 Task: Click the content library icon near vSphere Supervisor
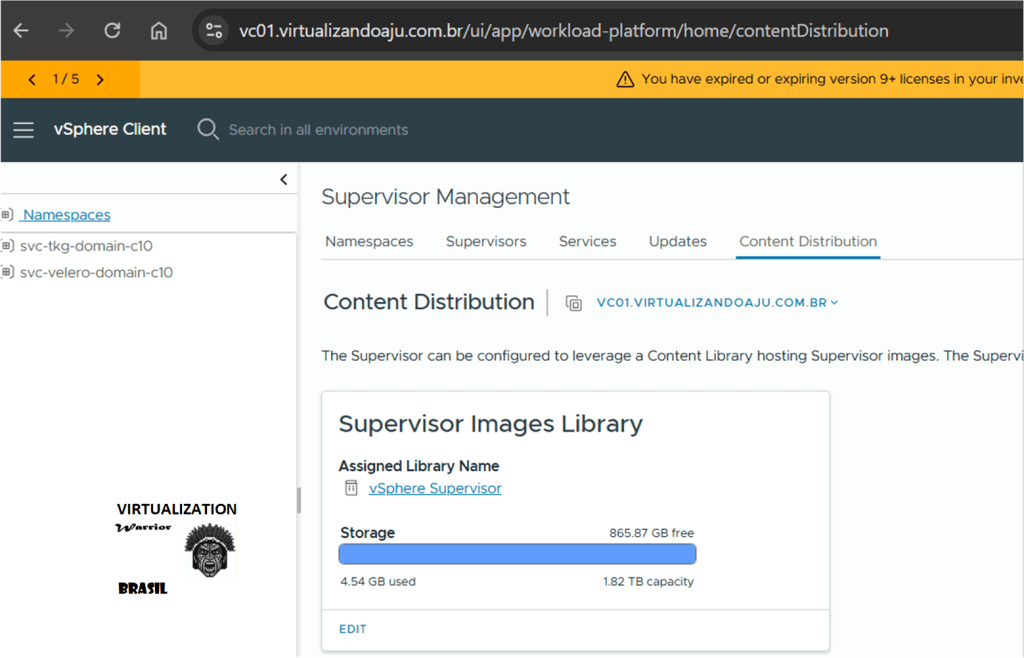(351, 488)
